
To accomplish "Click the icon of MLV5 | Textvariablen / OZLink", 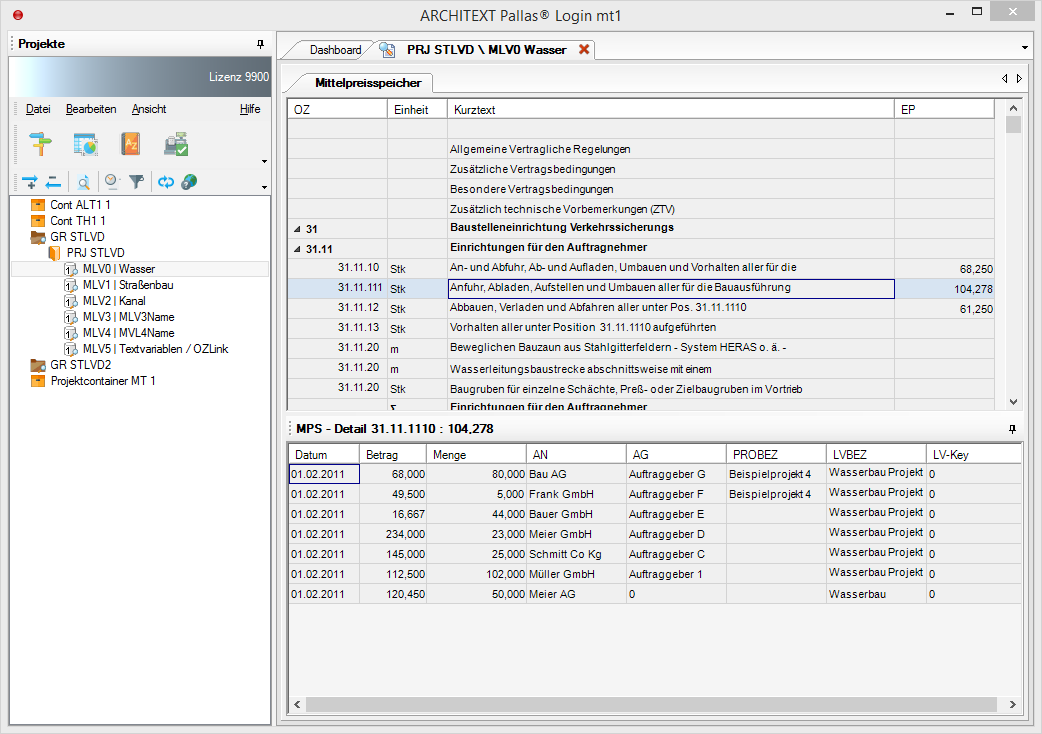I will (x=70, y=349).
